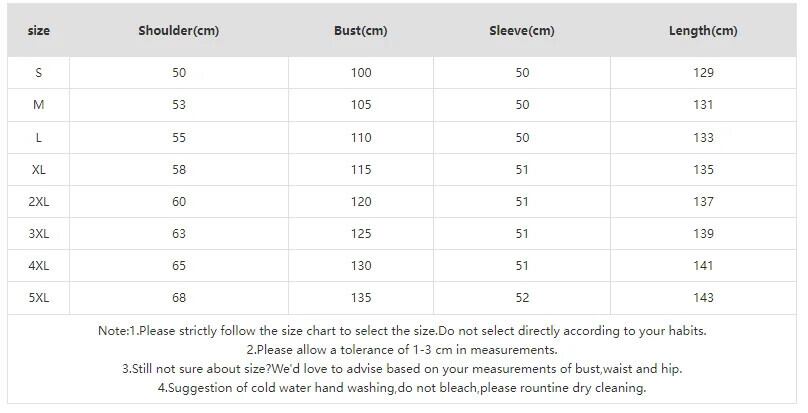Select the 2XL size row label

(39, 202)
